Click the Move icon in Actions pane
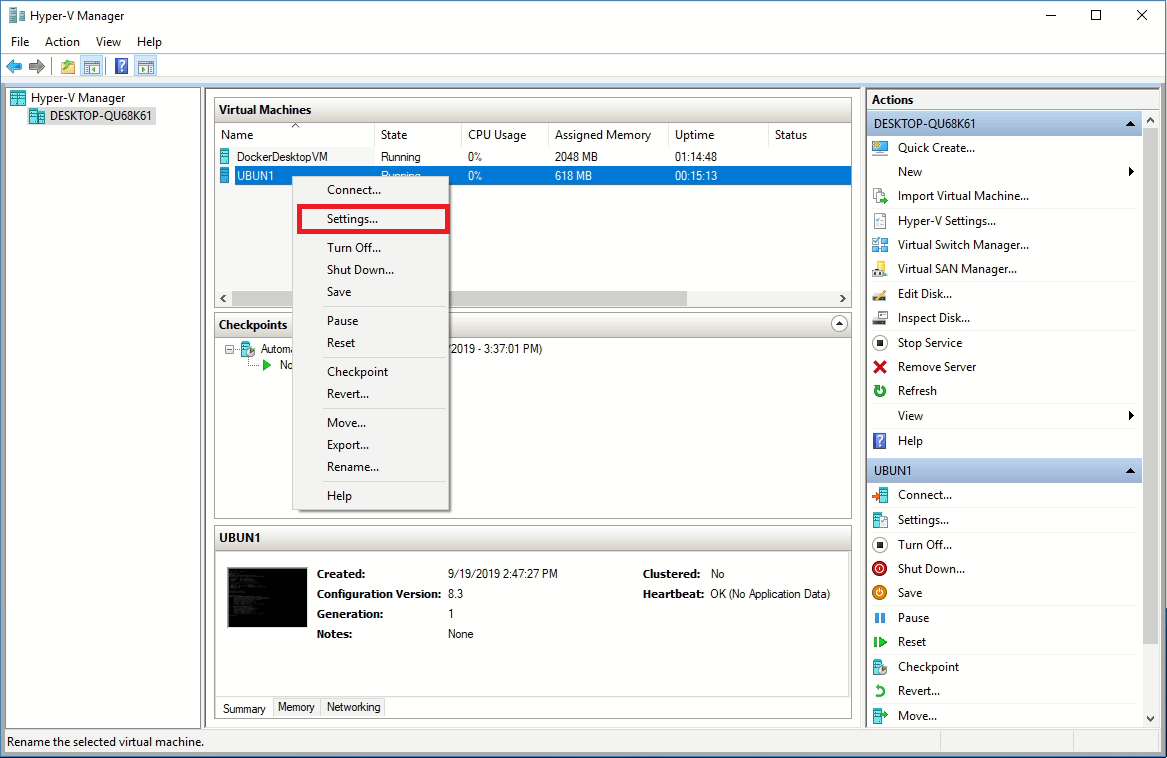 click(x=880, y=716)
